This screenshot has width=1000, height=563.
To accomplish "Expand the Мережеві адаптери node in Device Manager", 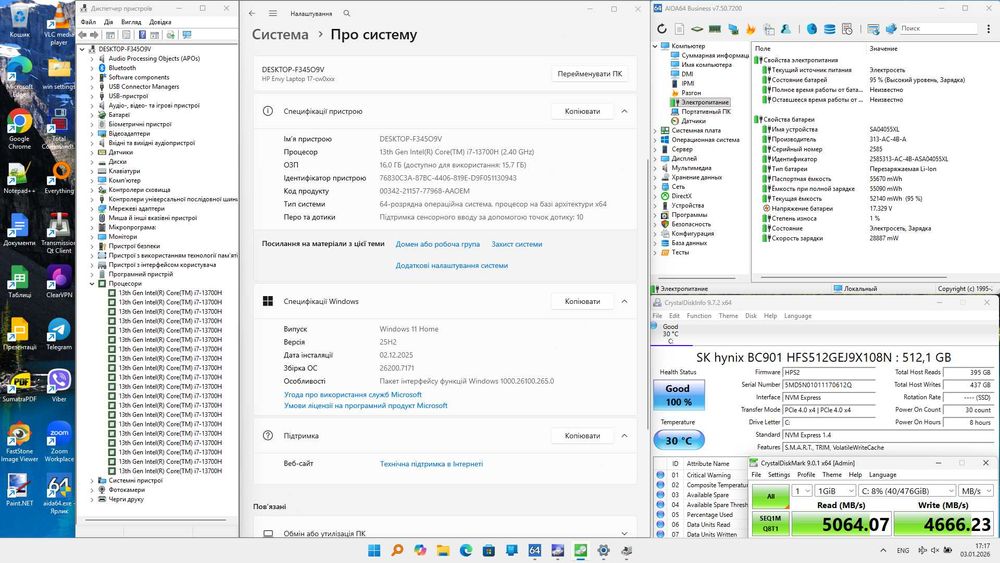I will tap(92, 208).
